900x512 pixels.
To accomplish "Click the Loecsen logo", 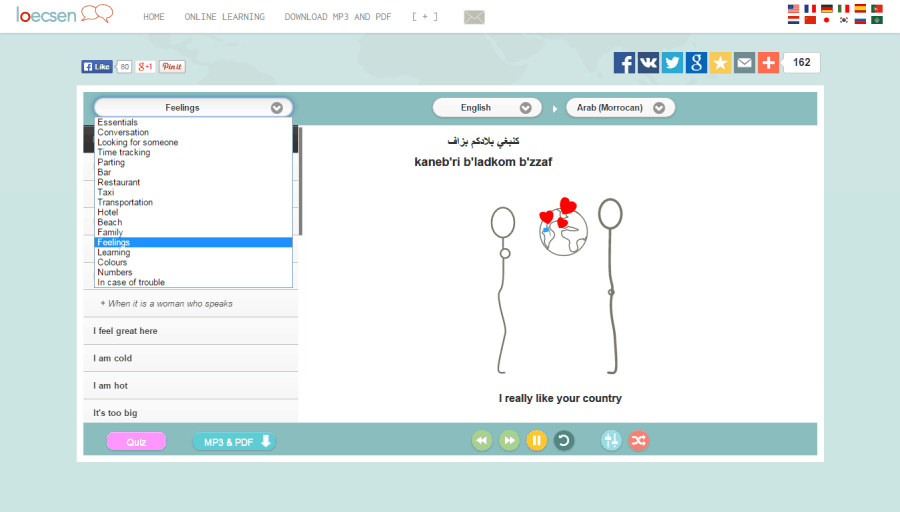I will point(64,14).
